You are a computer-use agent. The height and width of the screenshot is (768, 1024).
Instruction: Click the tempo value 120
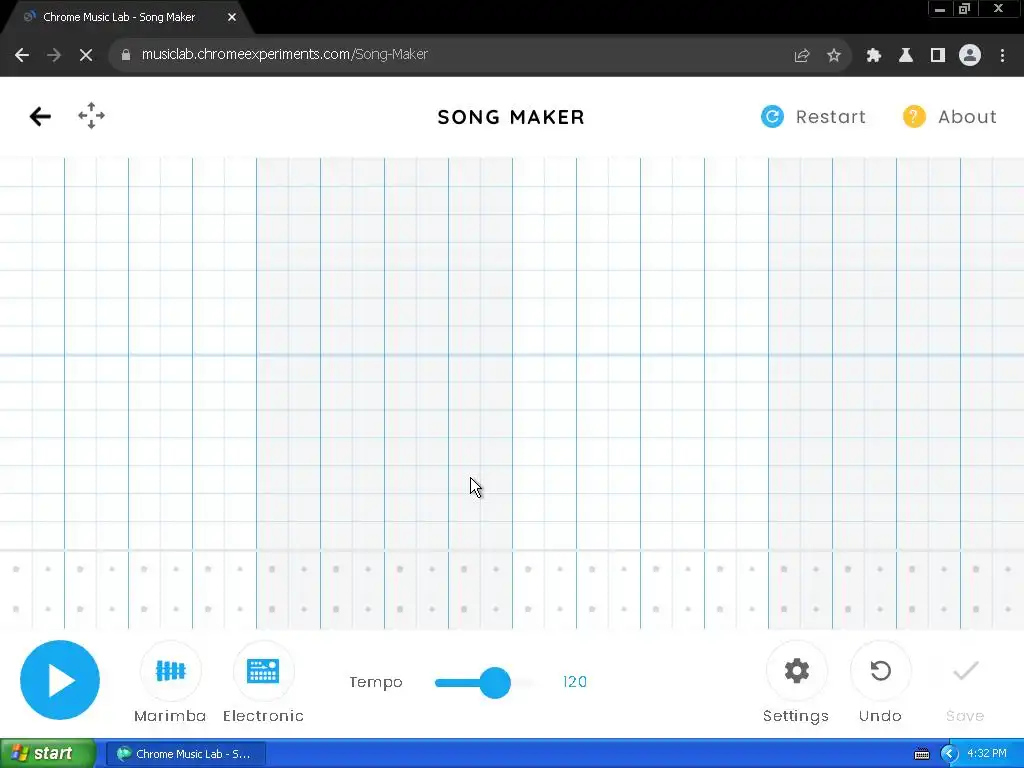(575, 682)
